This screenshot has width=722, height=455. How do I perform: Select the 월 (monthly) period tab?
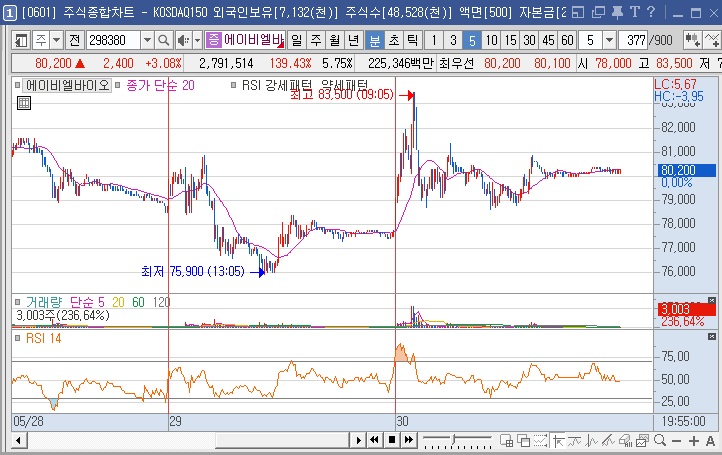tap(335, 41)
